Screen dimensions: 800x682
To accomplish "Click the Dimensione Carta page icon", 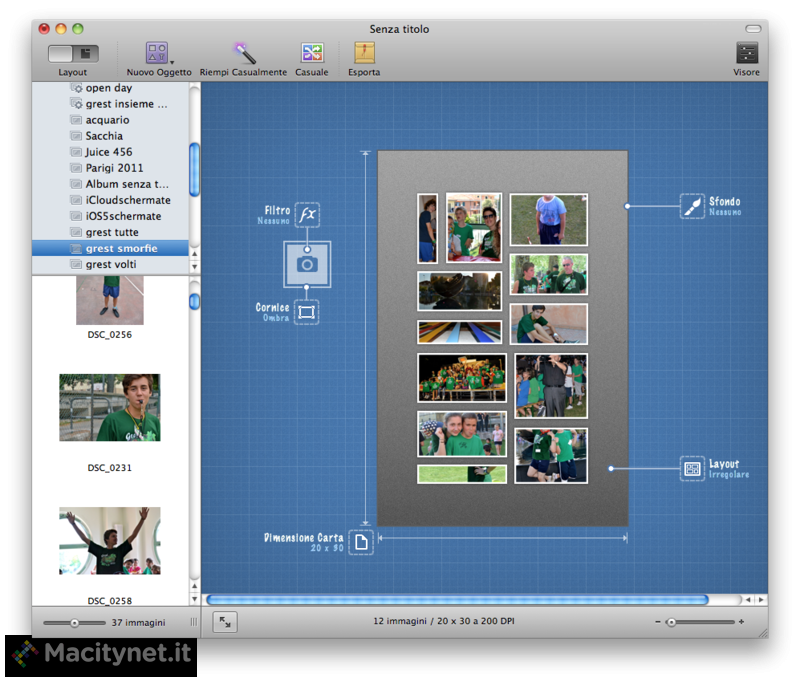I will tap(361, 541).
